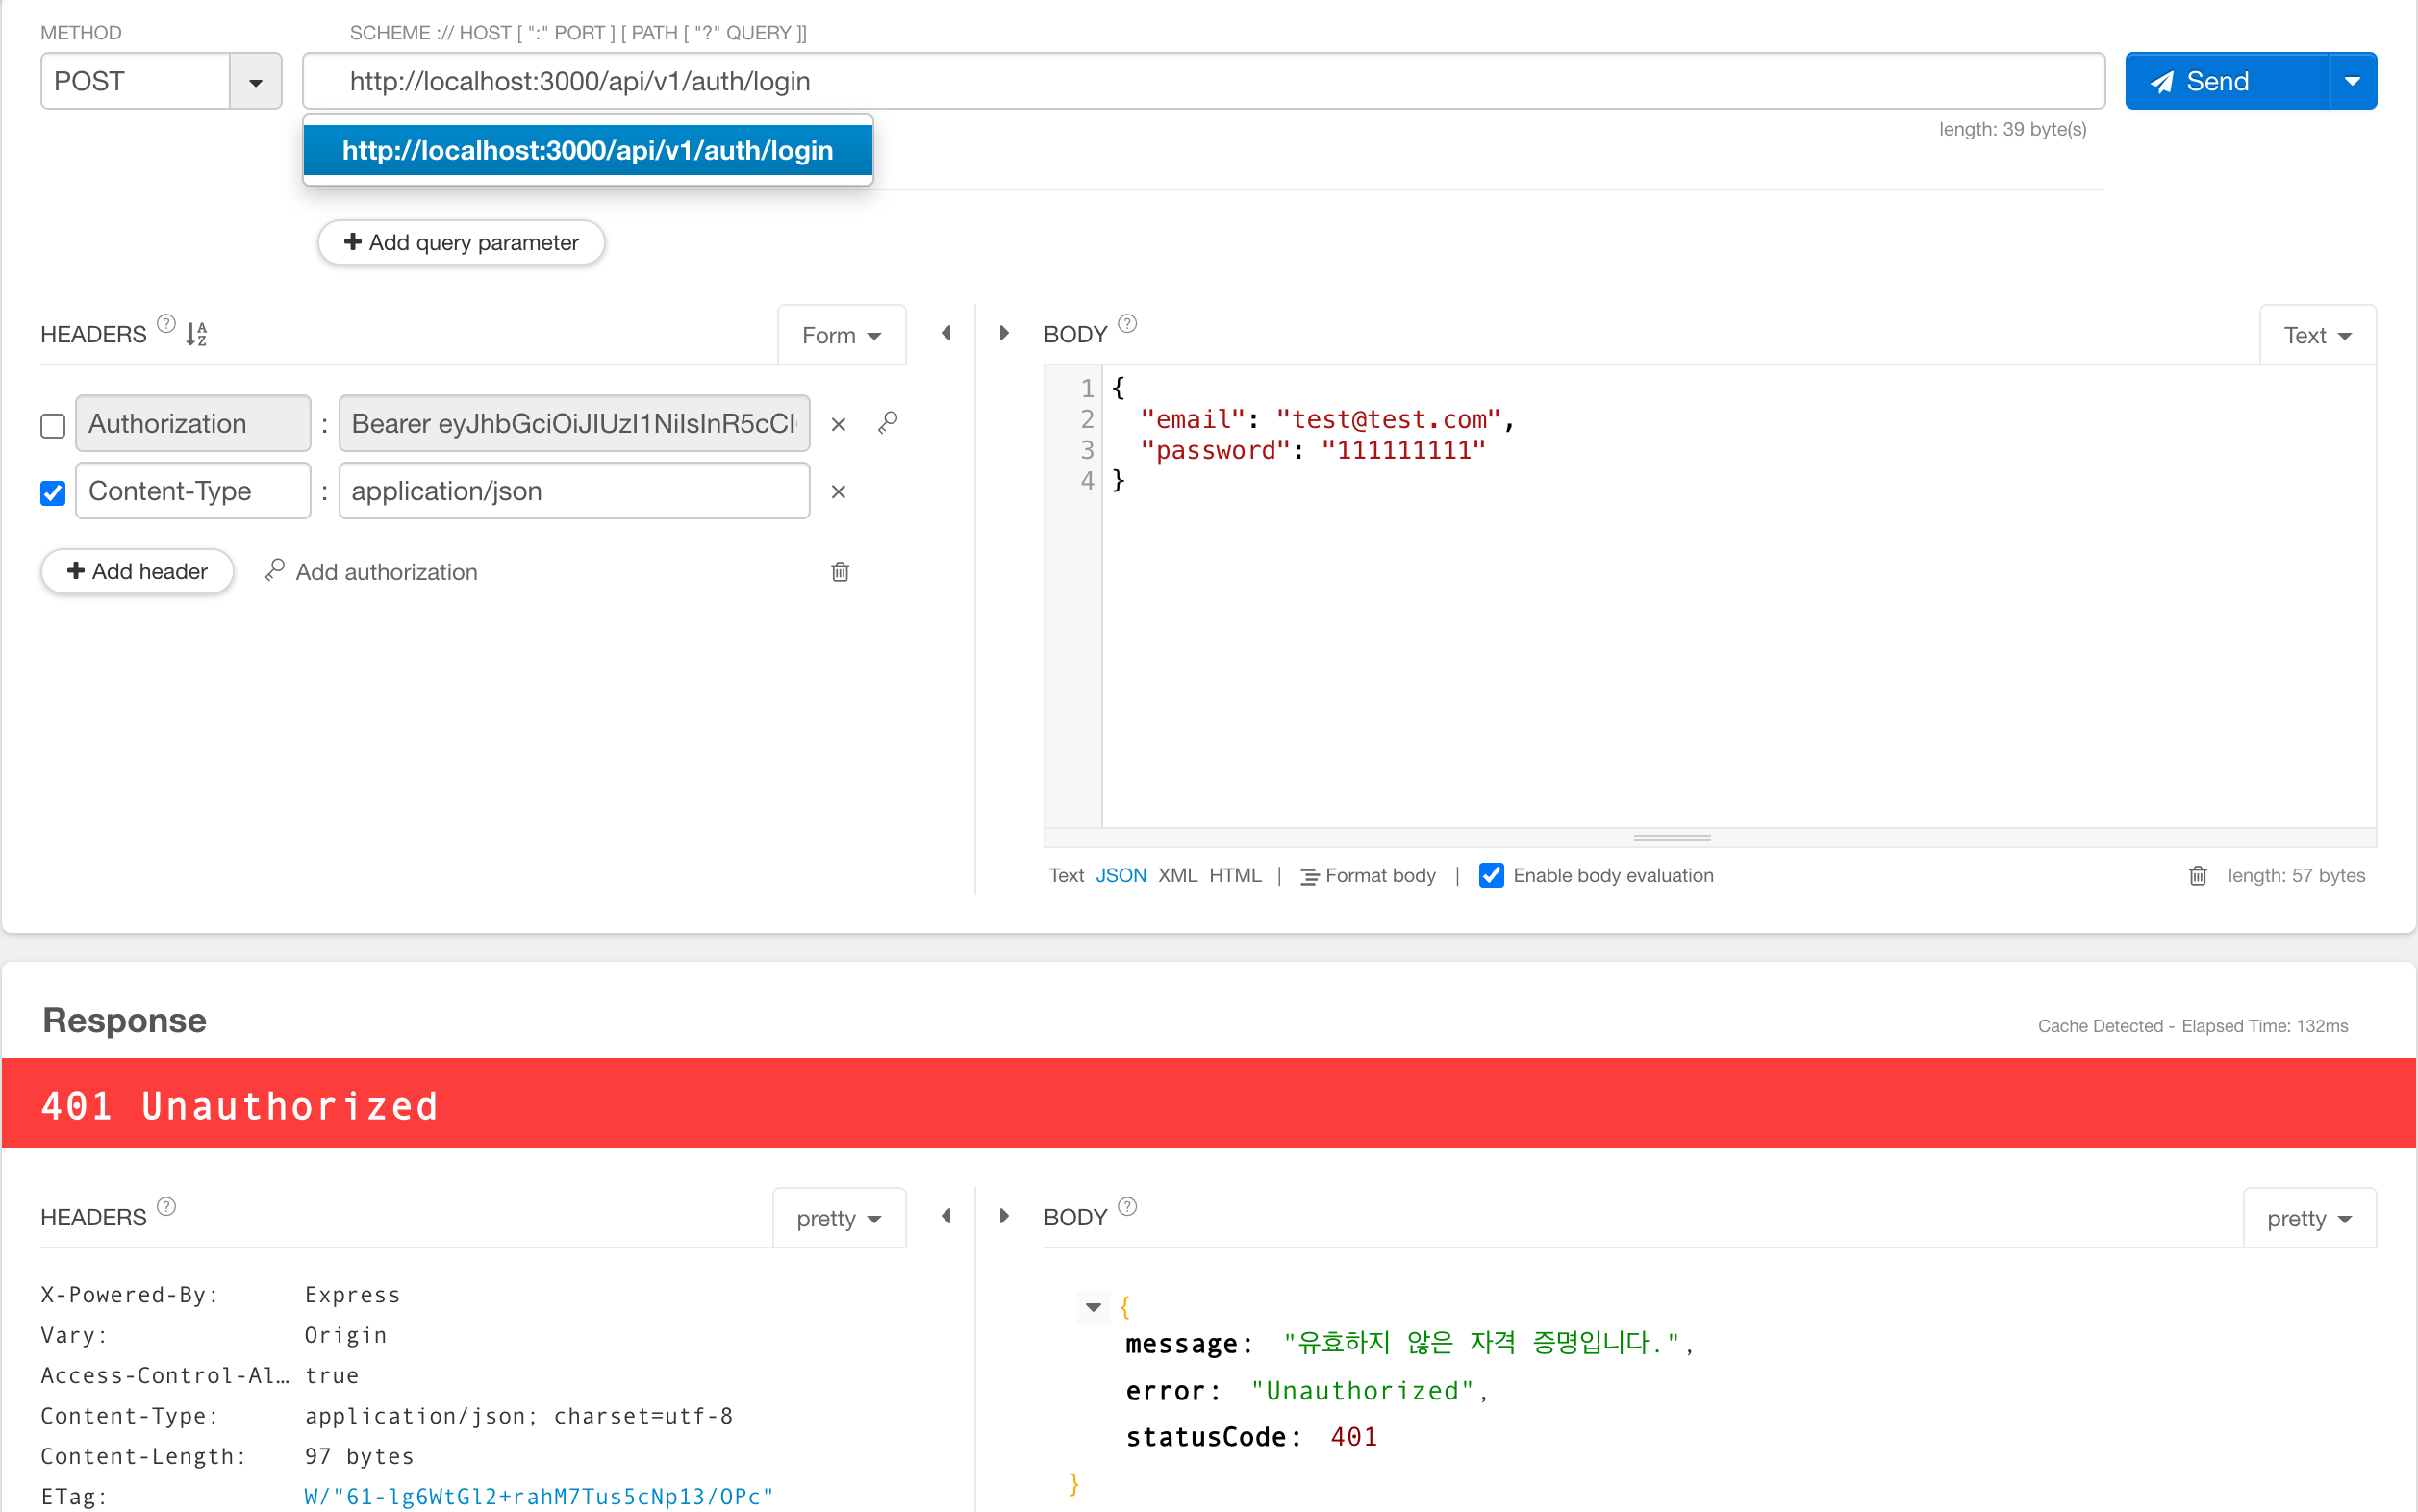Image resolution: width=2418 pixels, height=1512 pixels.
Task: Collapse response body panel right arrow
Action: pyautogui.click(x=1004, y=1216)
